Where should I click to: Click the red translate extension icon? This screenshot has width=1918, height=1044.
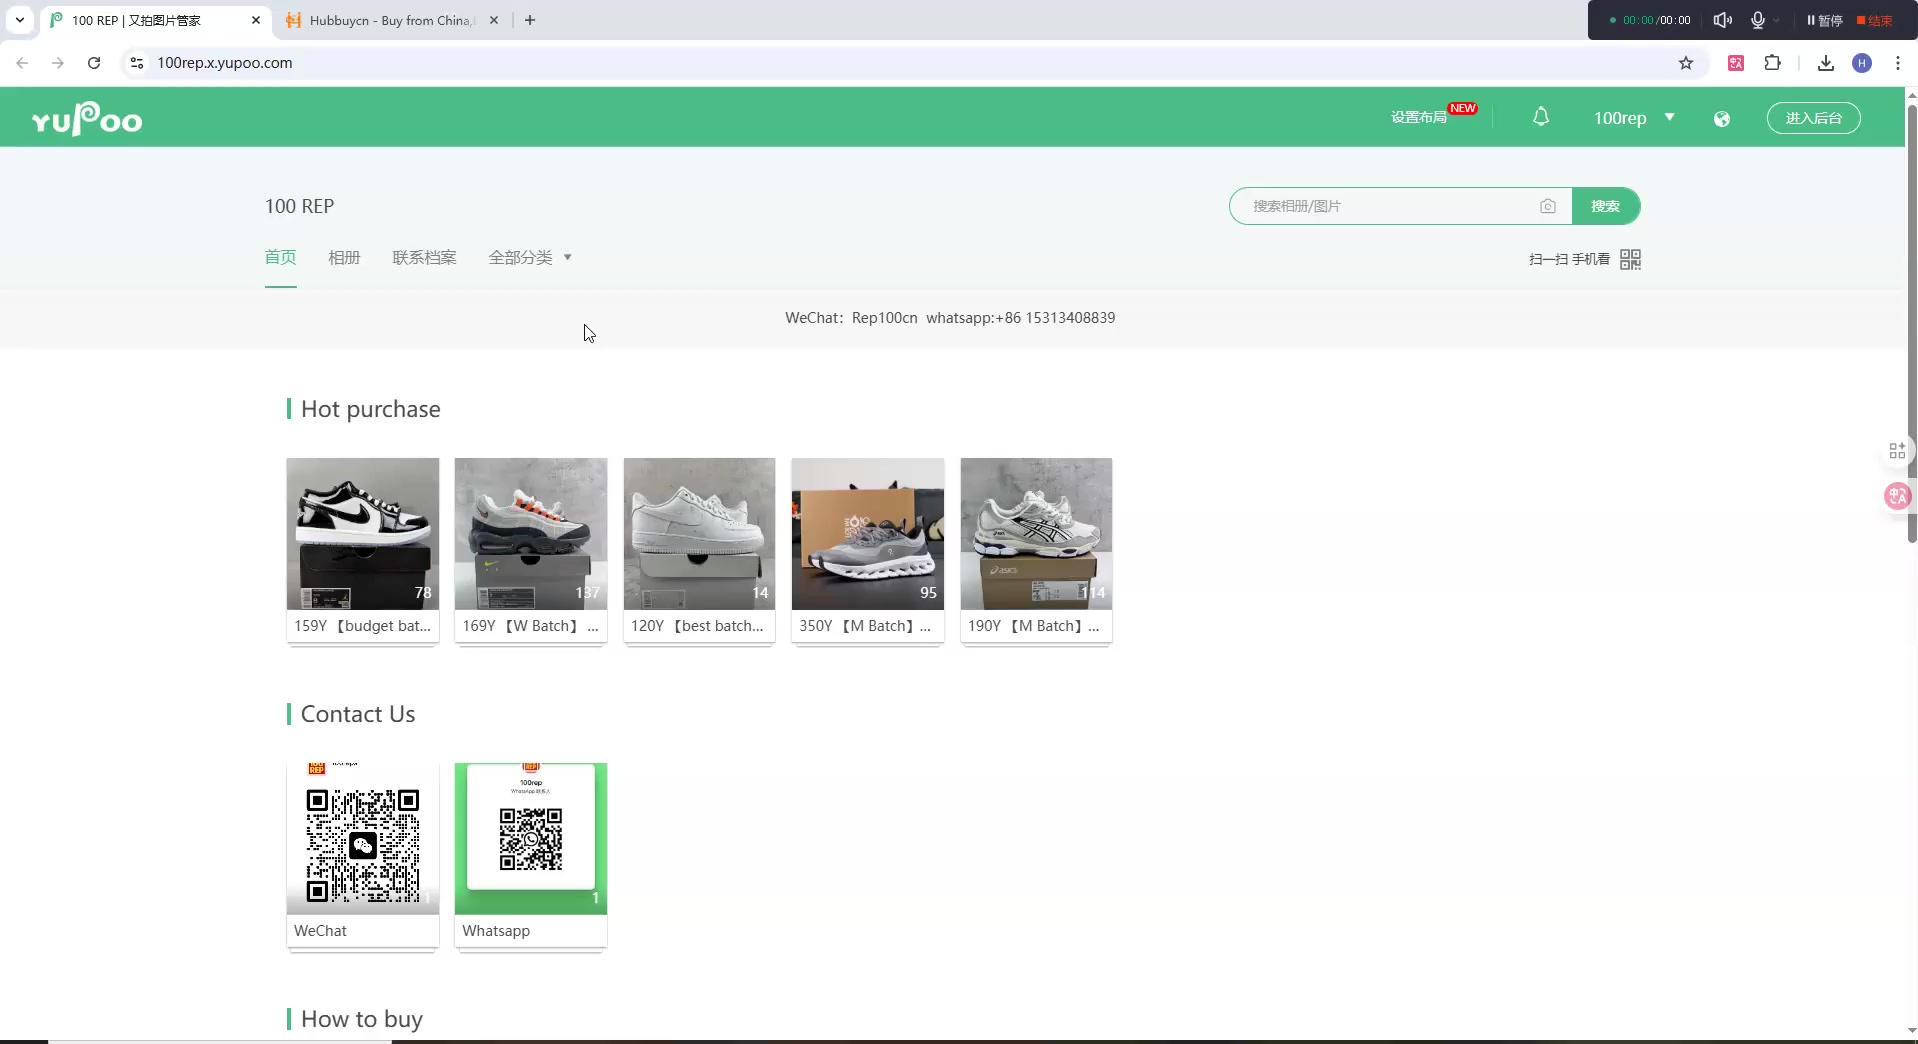[x=1736, y=63]
